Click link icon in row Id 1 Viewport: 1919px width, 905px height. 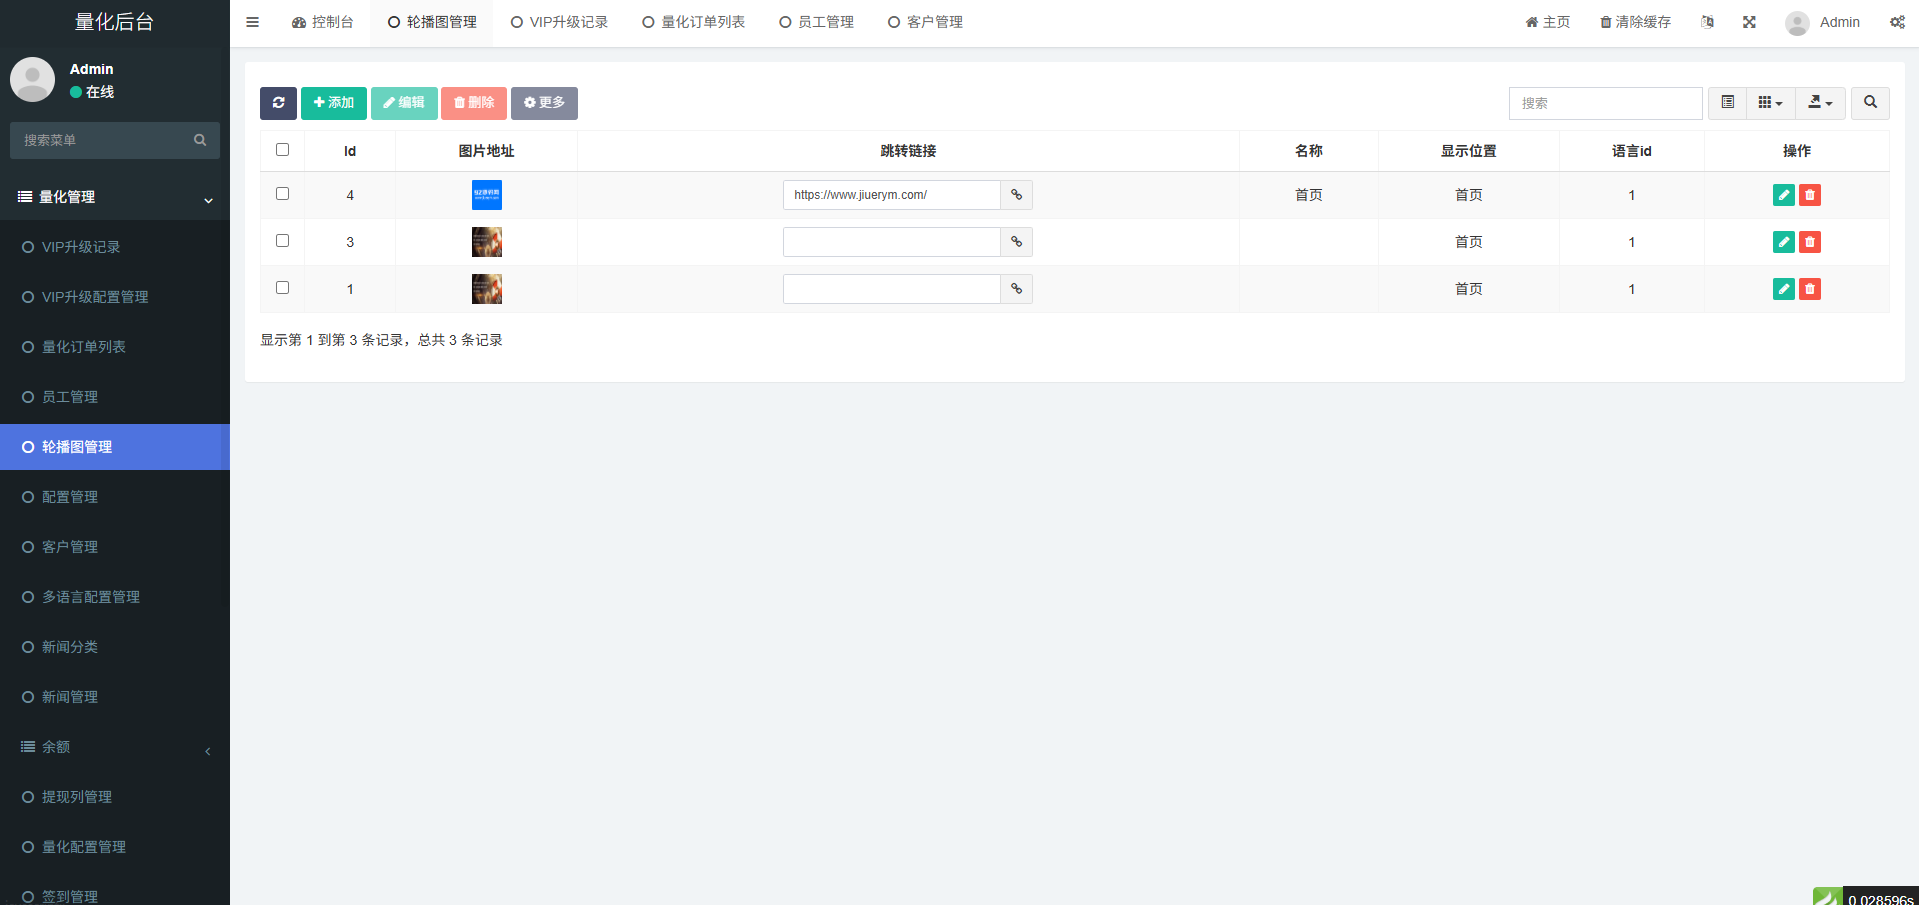pyautogui.click(x=1016, y=289)
